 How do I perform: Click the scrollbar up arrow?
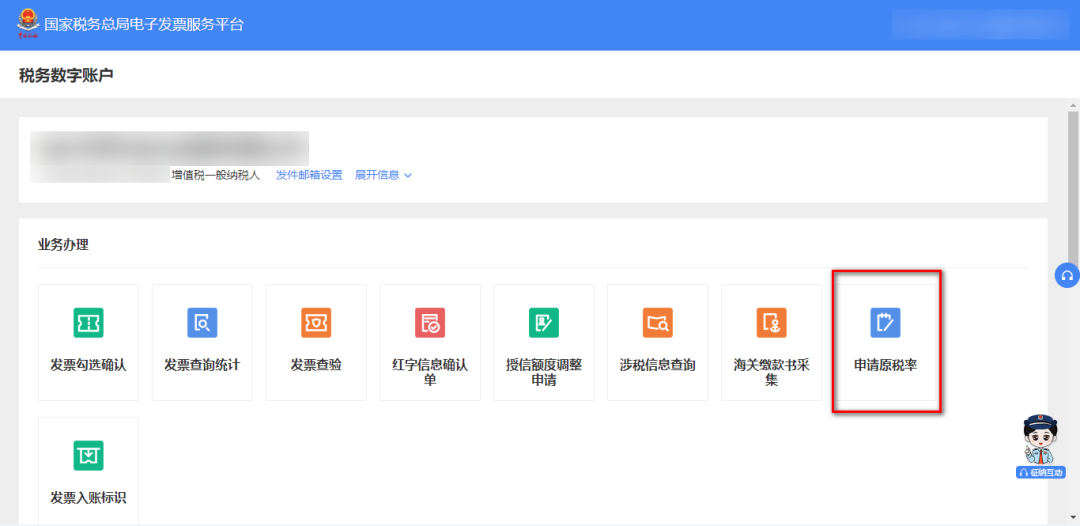[1073, 105]
